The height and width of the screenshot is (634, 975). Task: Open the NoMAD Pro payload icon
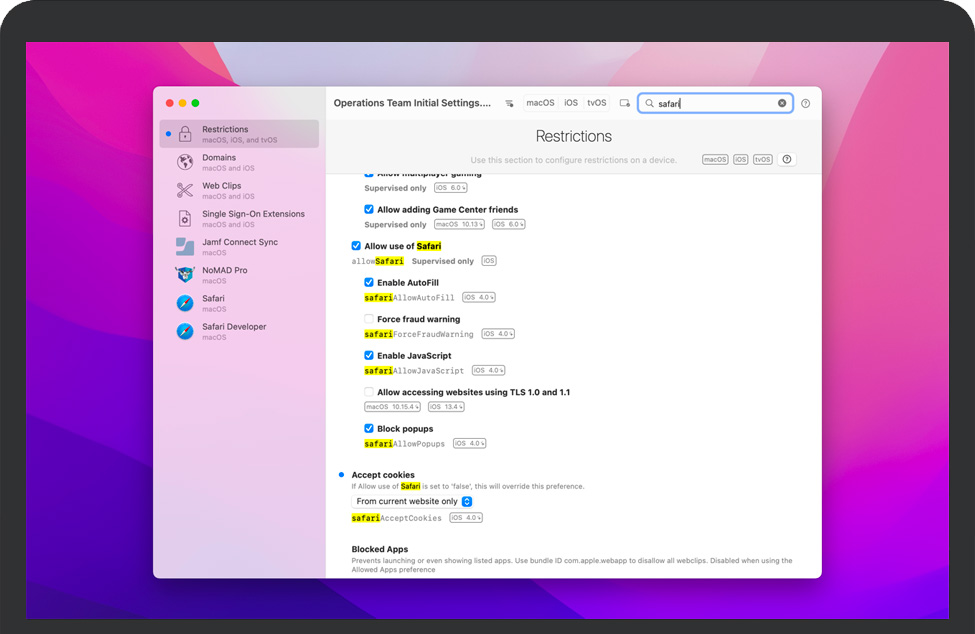(x=185, y=275)
